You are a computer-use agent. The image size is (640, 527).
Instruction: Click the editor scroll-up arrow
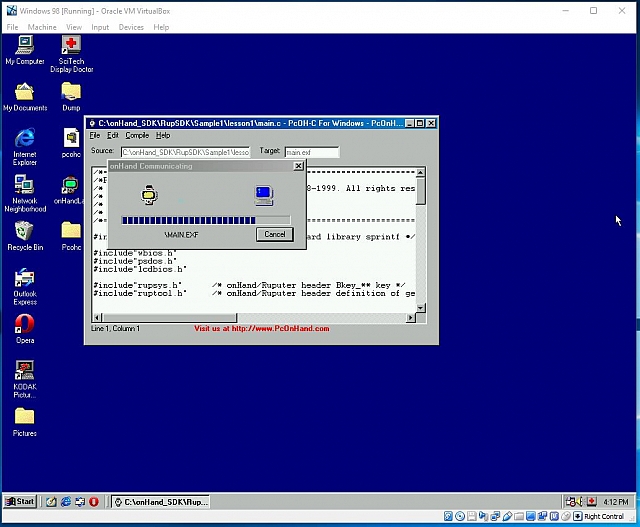(420, 172)
